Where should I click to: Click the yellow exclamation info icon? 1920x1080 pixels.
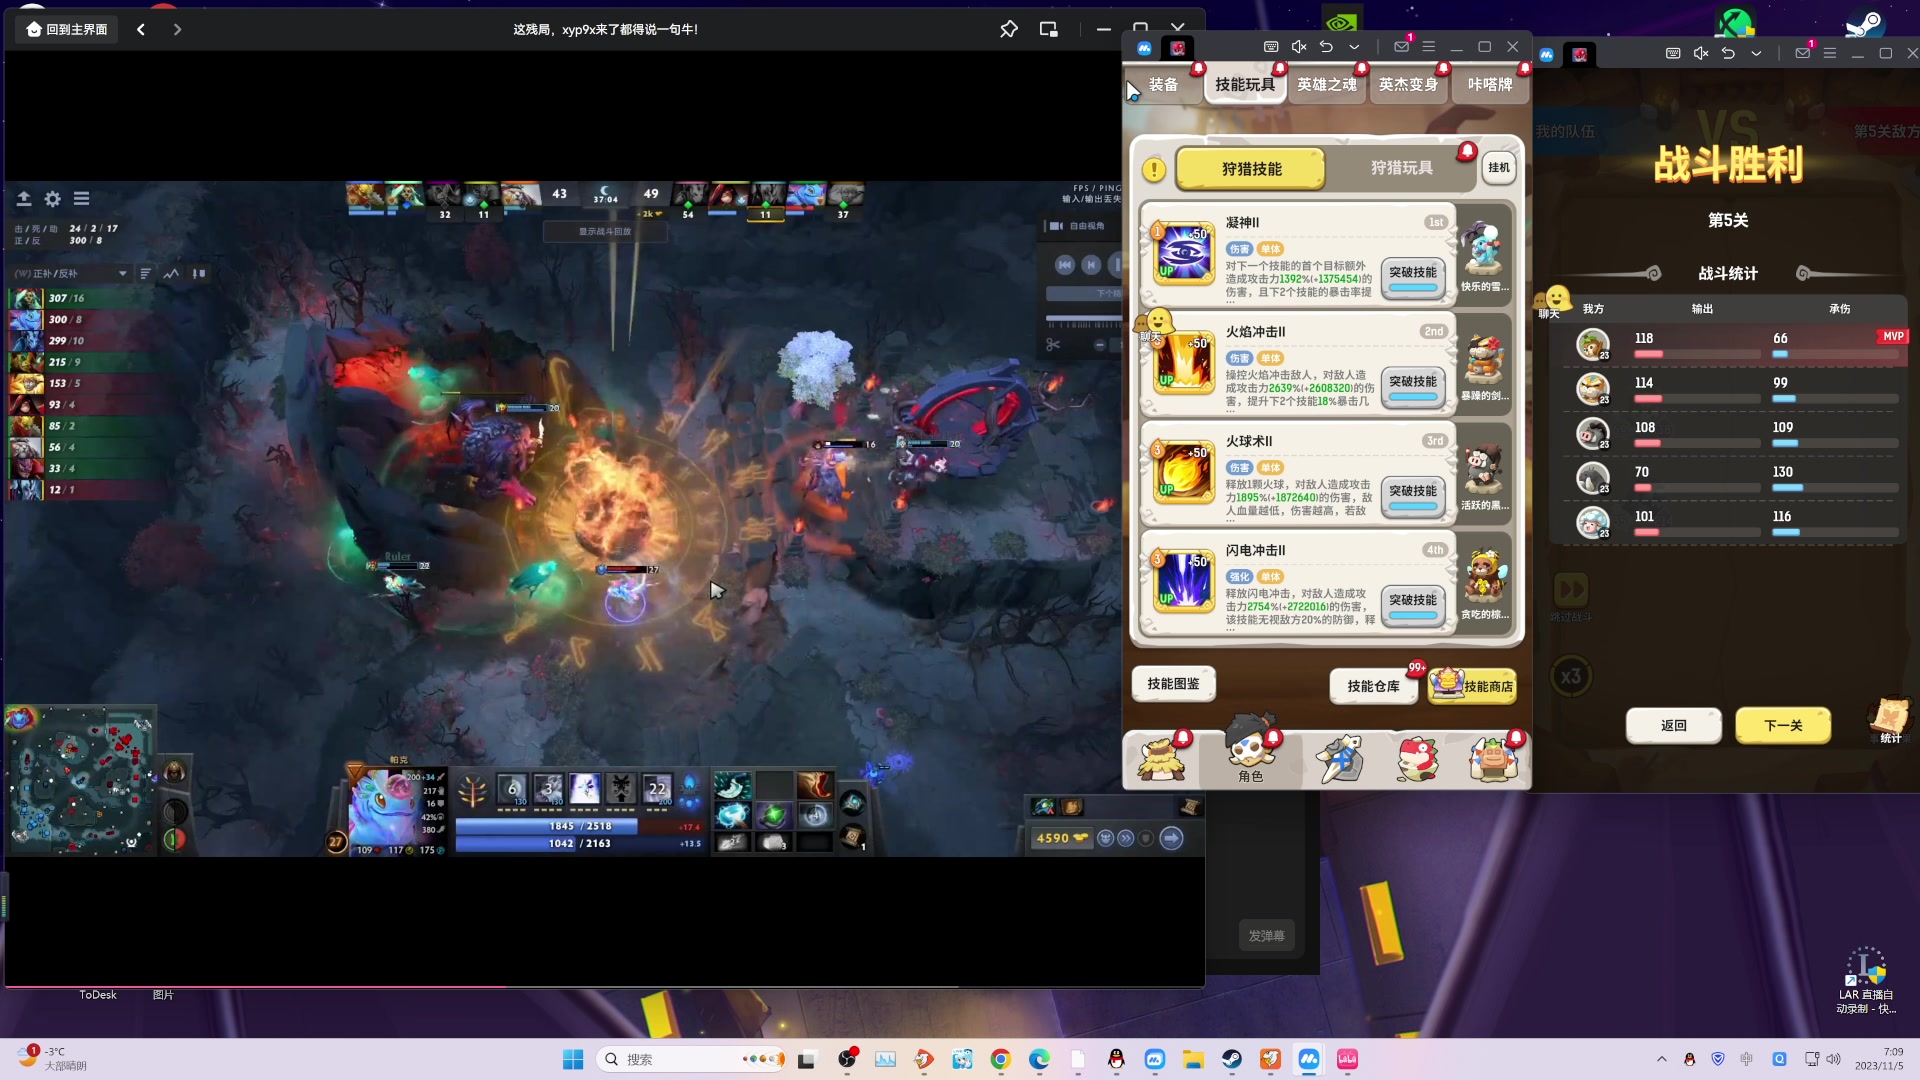coord(1154,169)
